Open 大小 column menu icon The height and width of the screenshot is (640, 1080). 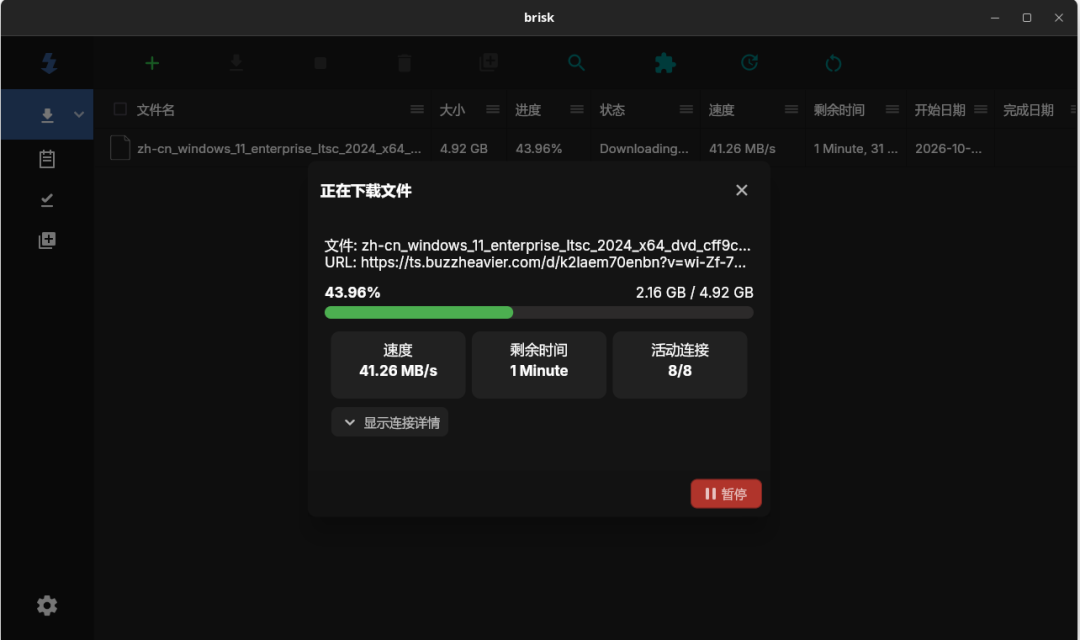[492, 109]
